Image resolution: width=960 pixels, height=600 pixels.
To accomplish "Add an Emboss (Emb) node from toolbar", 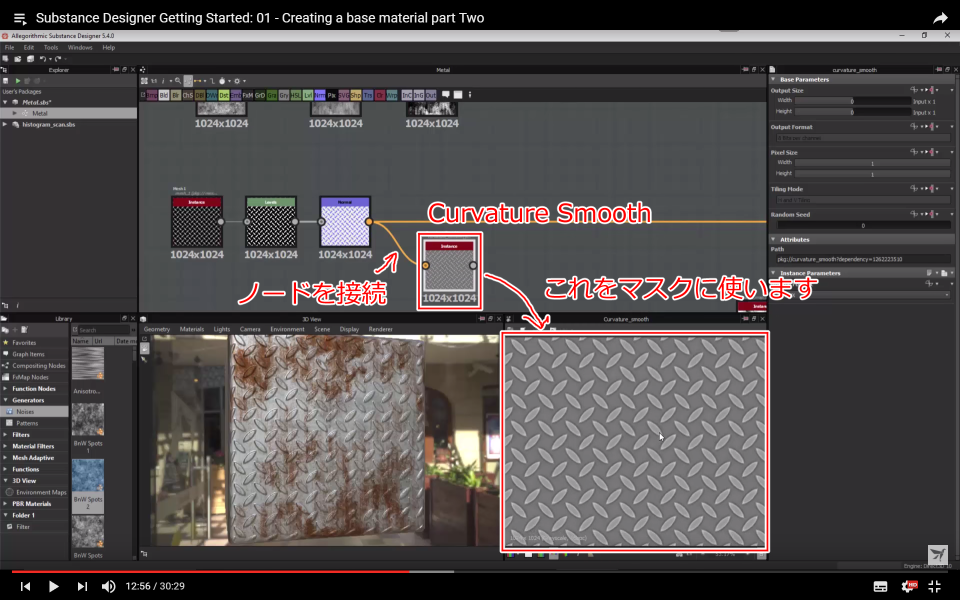I will pos(236,96).
